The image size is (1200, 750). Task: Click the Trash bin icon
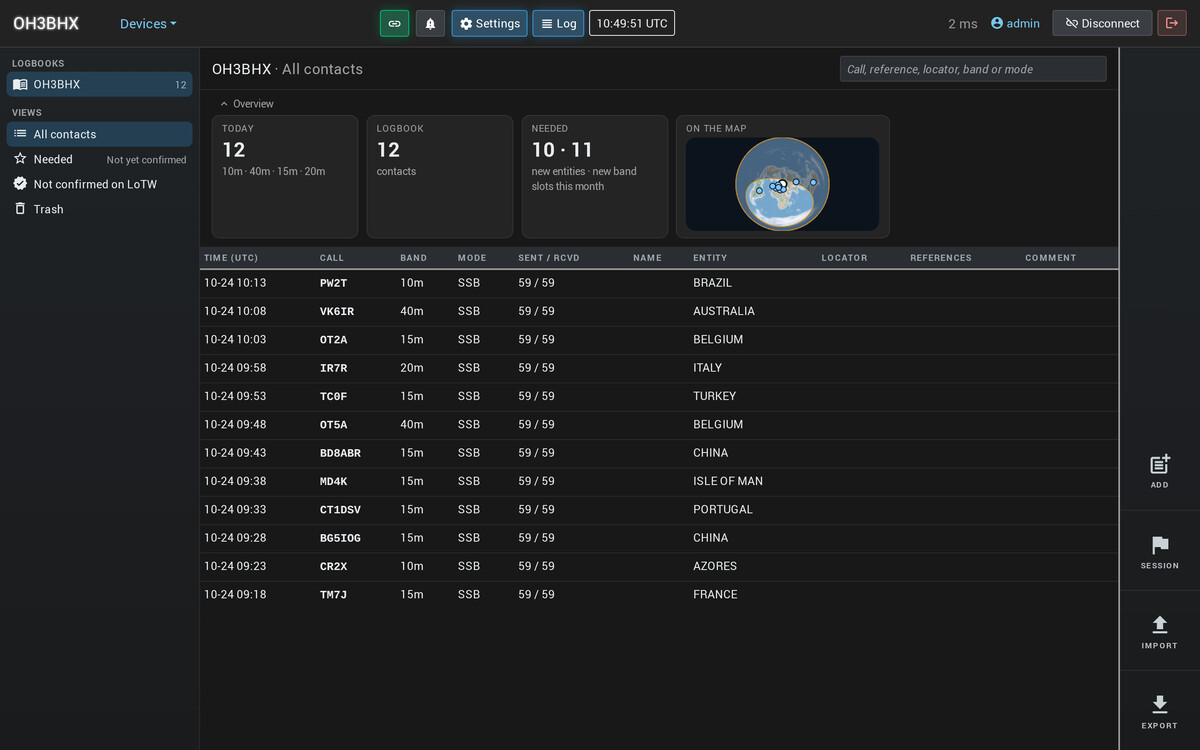pyautogui.click(x=20, y=209)
